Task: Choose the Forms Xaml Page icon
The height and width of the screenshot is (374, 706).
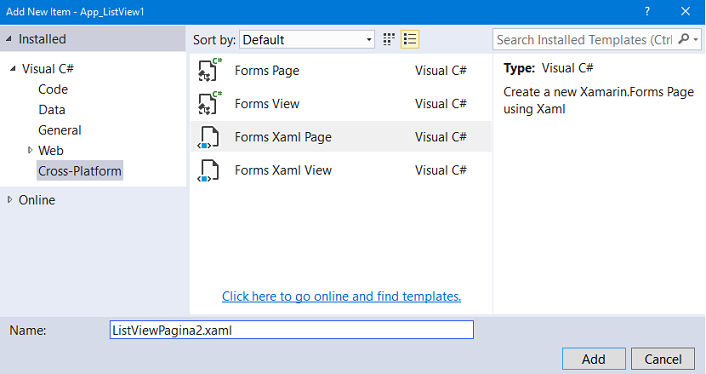Action: pyautogui.click(x=208, y=137)
